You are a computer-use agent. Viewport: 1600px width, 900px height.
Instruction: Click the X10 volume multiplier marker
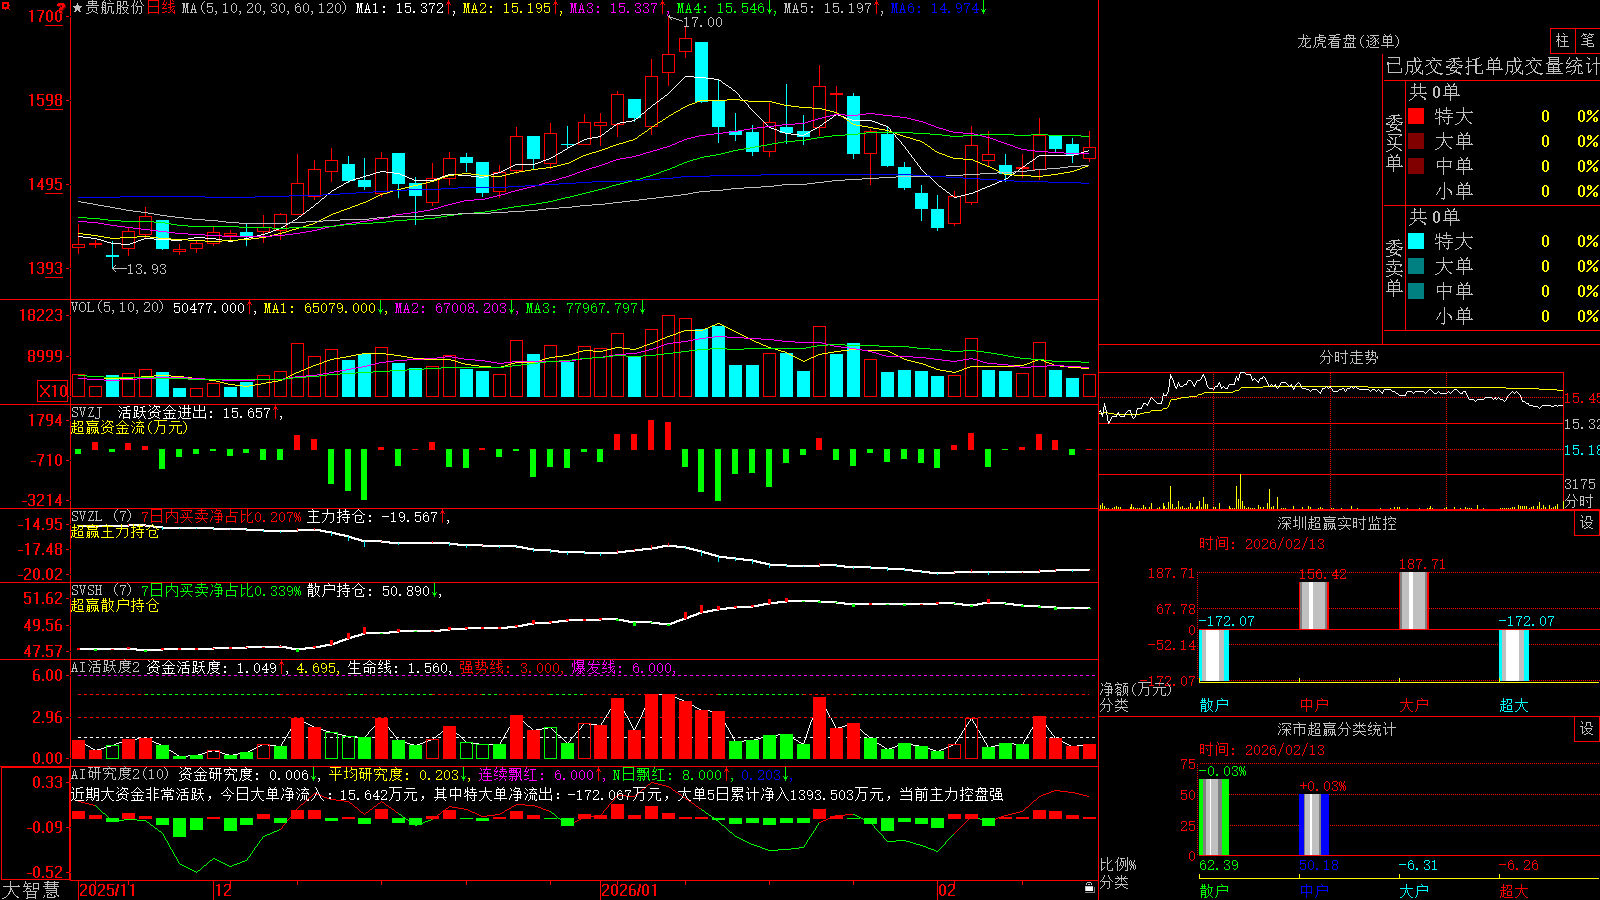tap(53, 391)
